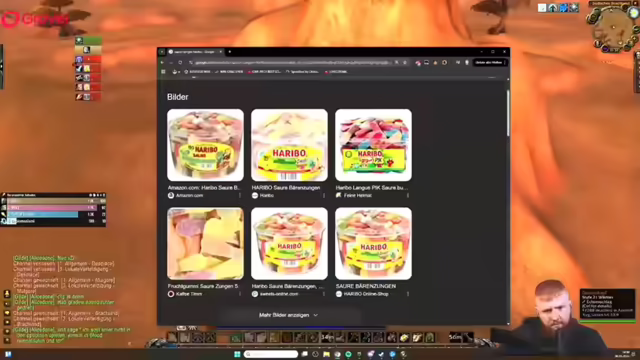Open the HARIBO Online-Shop Saure Bärenzungen thumbnail
The width and height of the screenshot is (640, 360).
coord(373,244)
